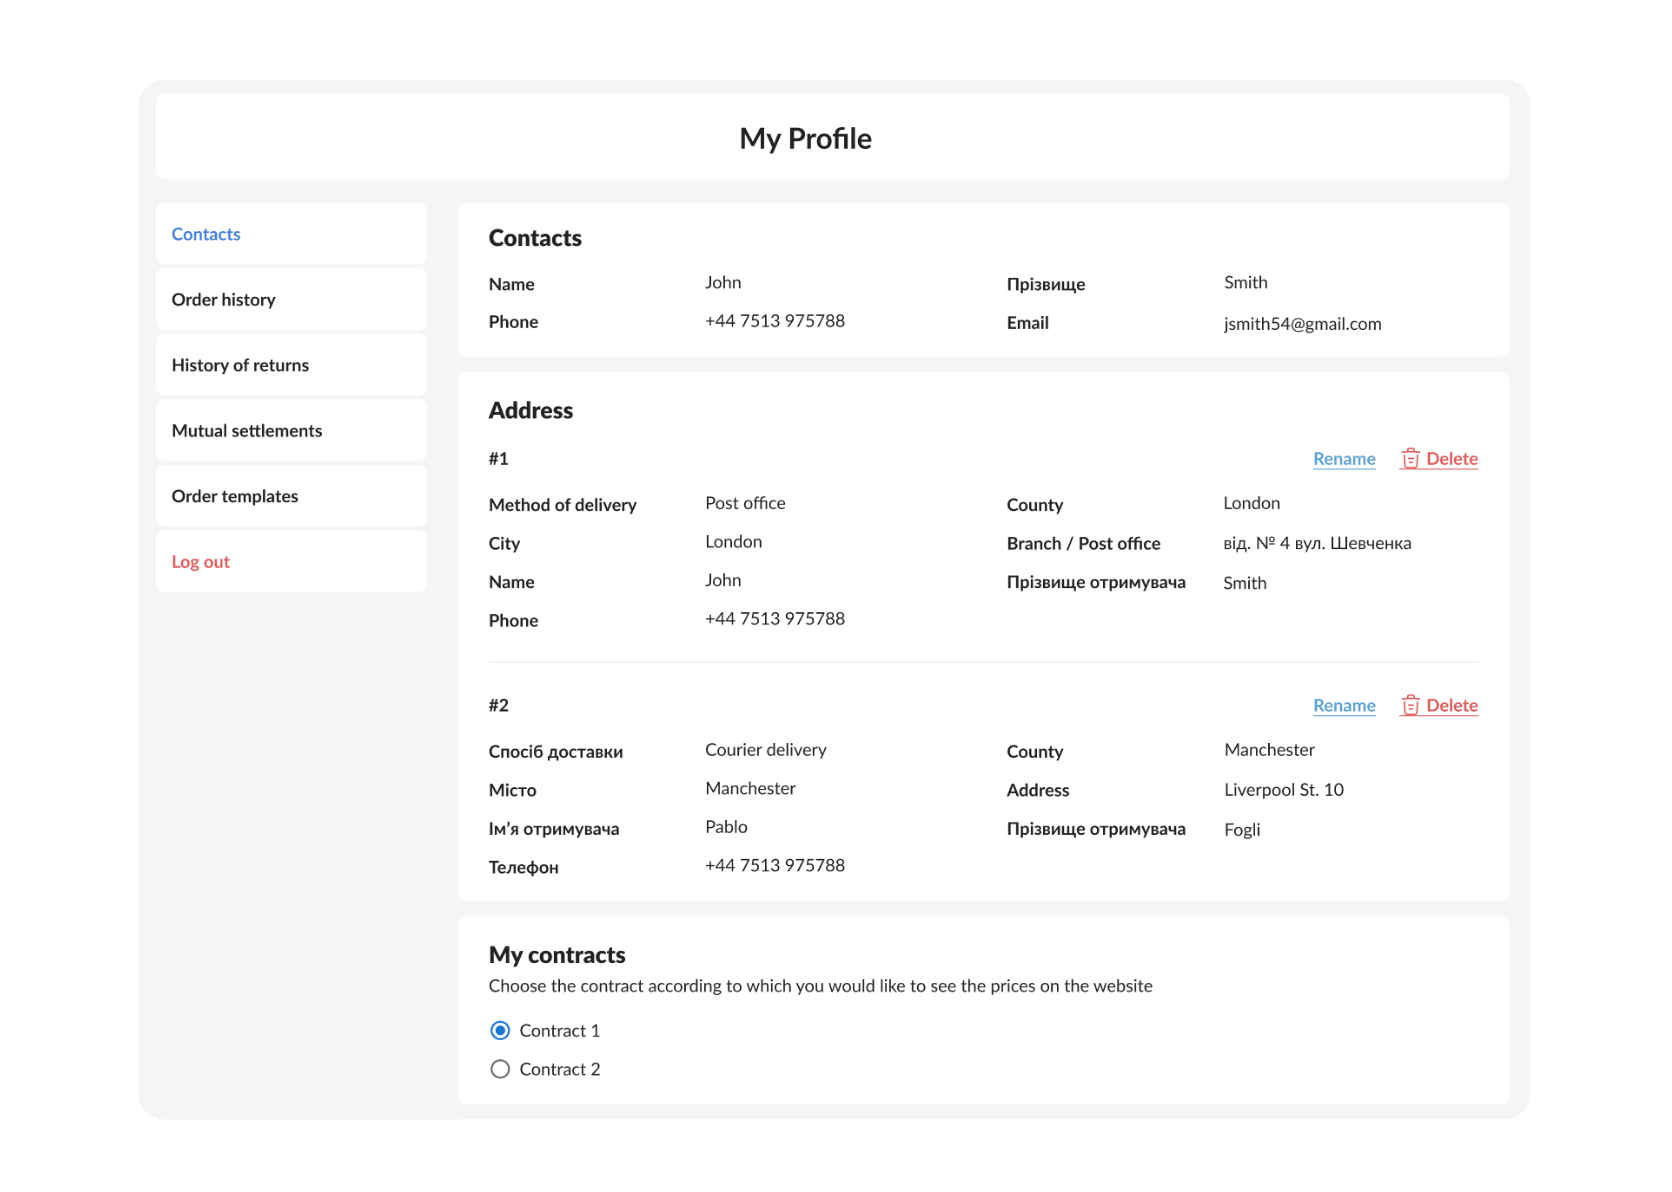Click the recipient name Pablo

click(726, 827)
